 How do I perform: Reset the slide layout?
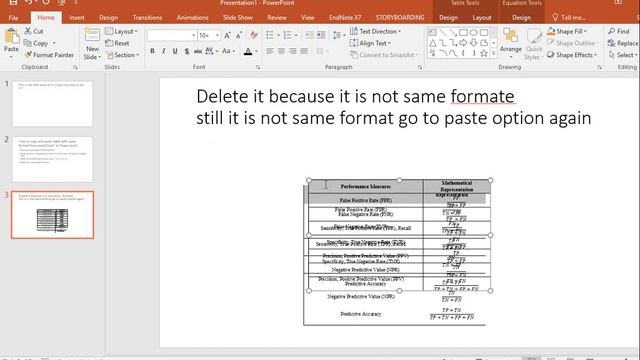(x=118, y=43)
